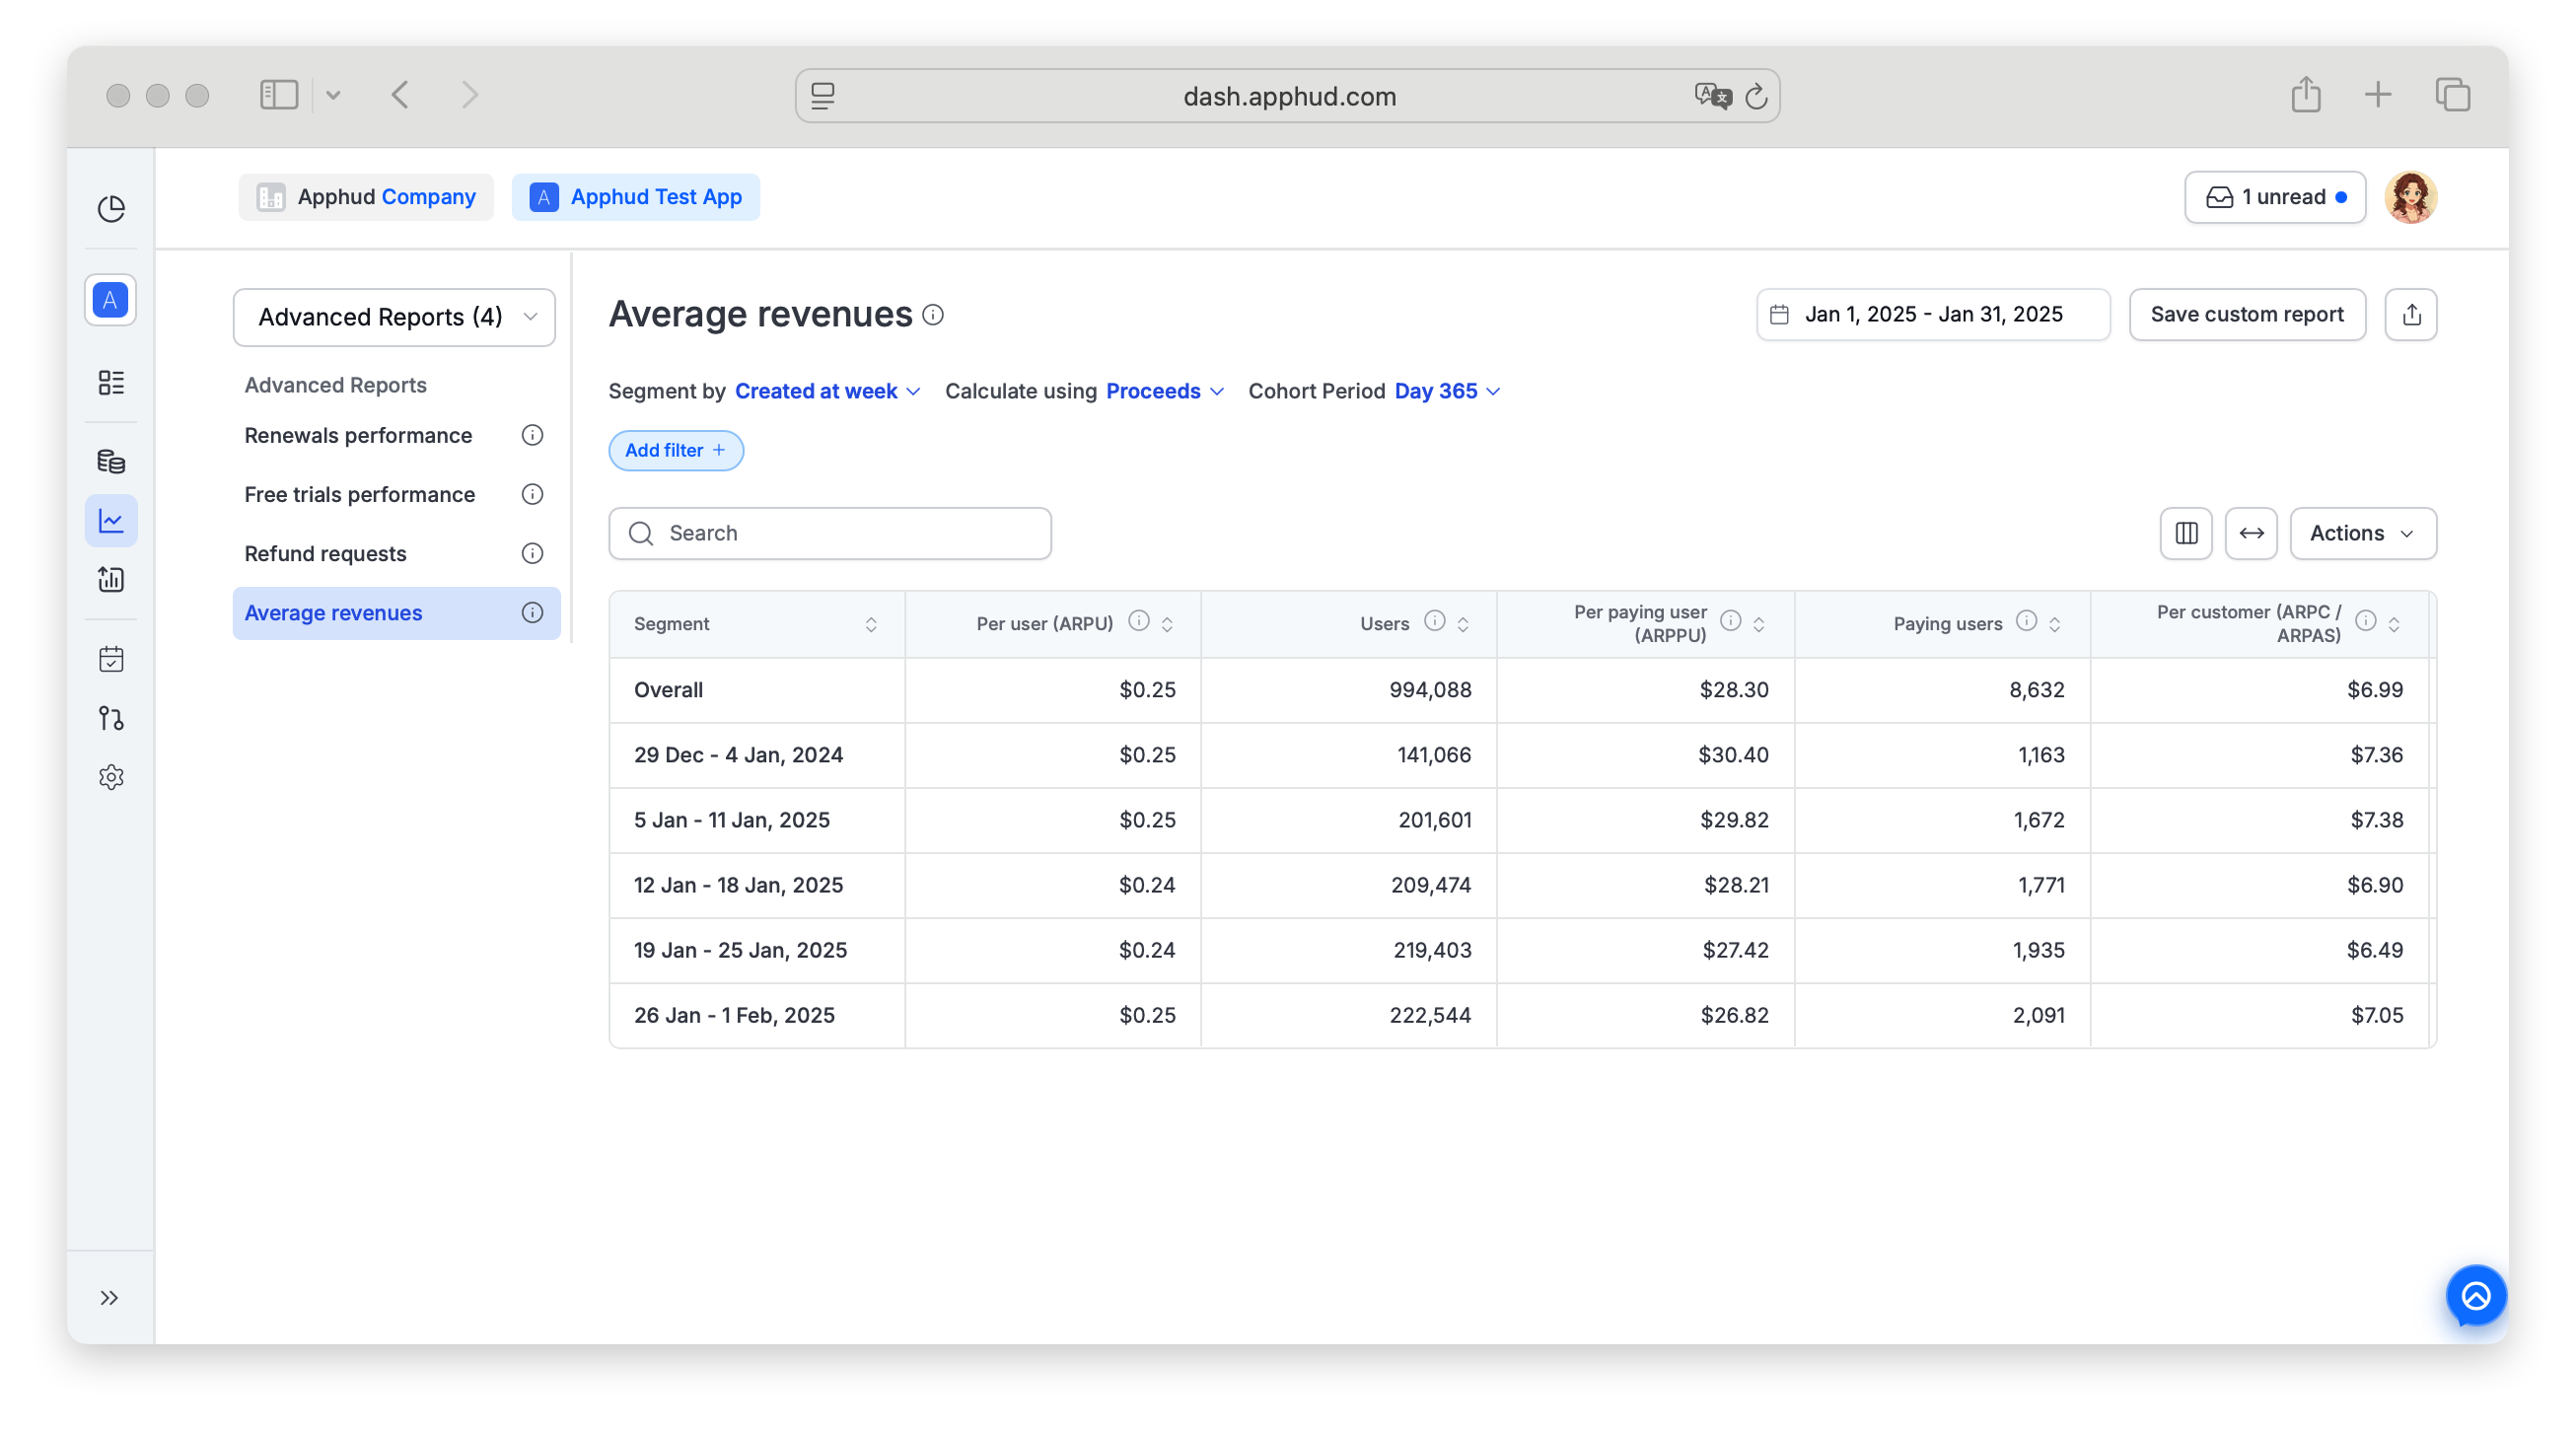Screen dimensions: 2576x1434
Task: Switch to Apphud Test App tab
Action: click(635, 197)
